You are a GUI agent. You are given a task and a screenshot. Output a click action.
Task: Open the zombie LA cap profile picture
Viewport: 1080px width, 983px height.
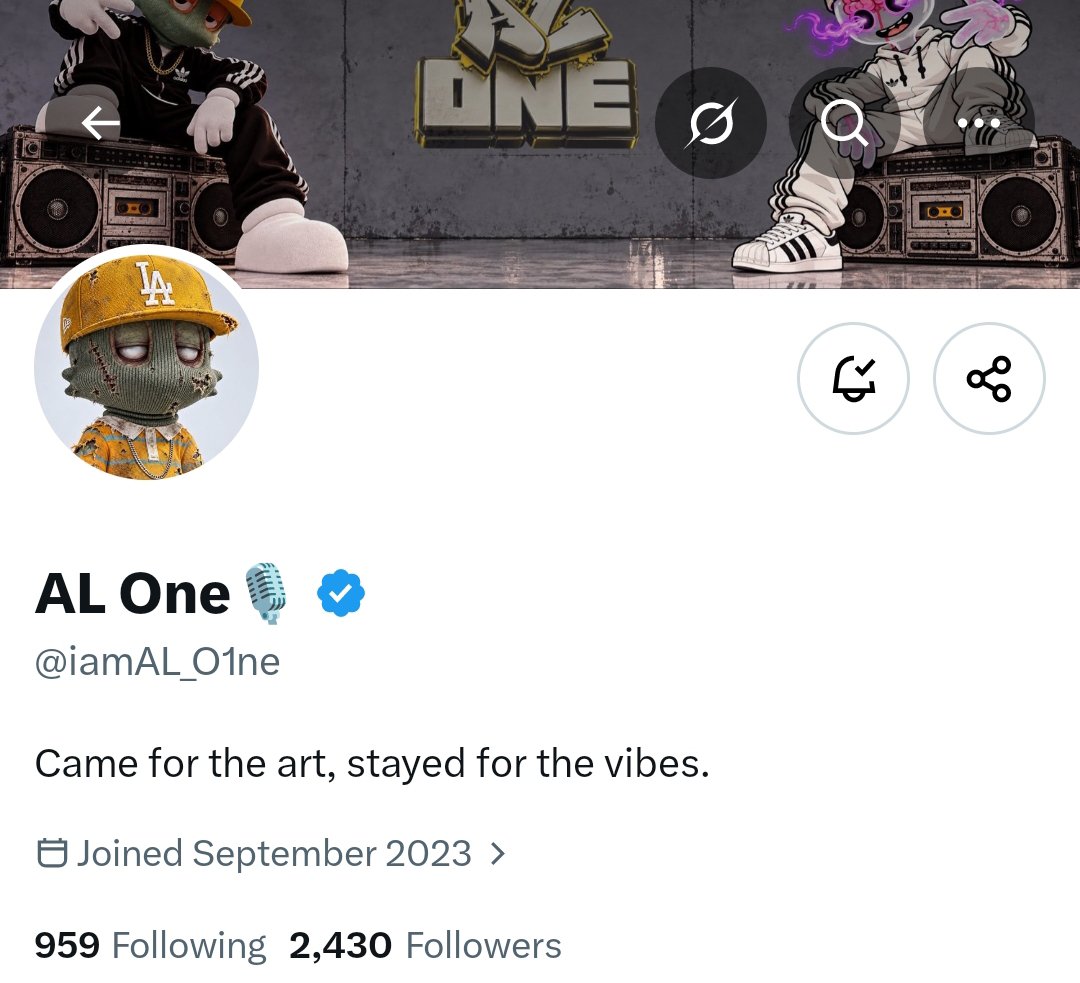(147, 366)
